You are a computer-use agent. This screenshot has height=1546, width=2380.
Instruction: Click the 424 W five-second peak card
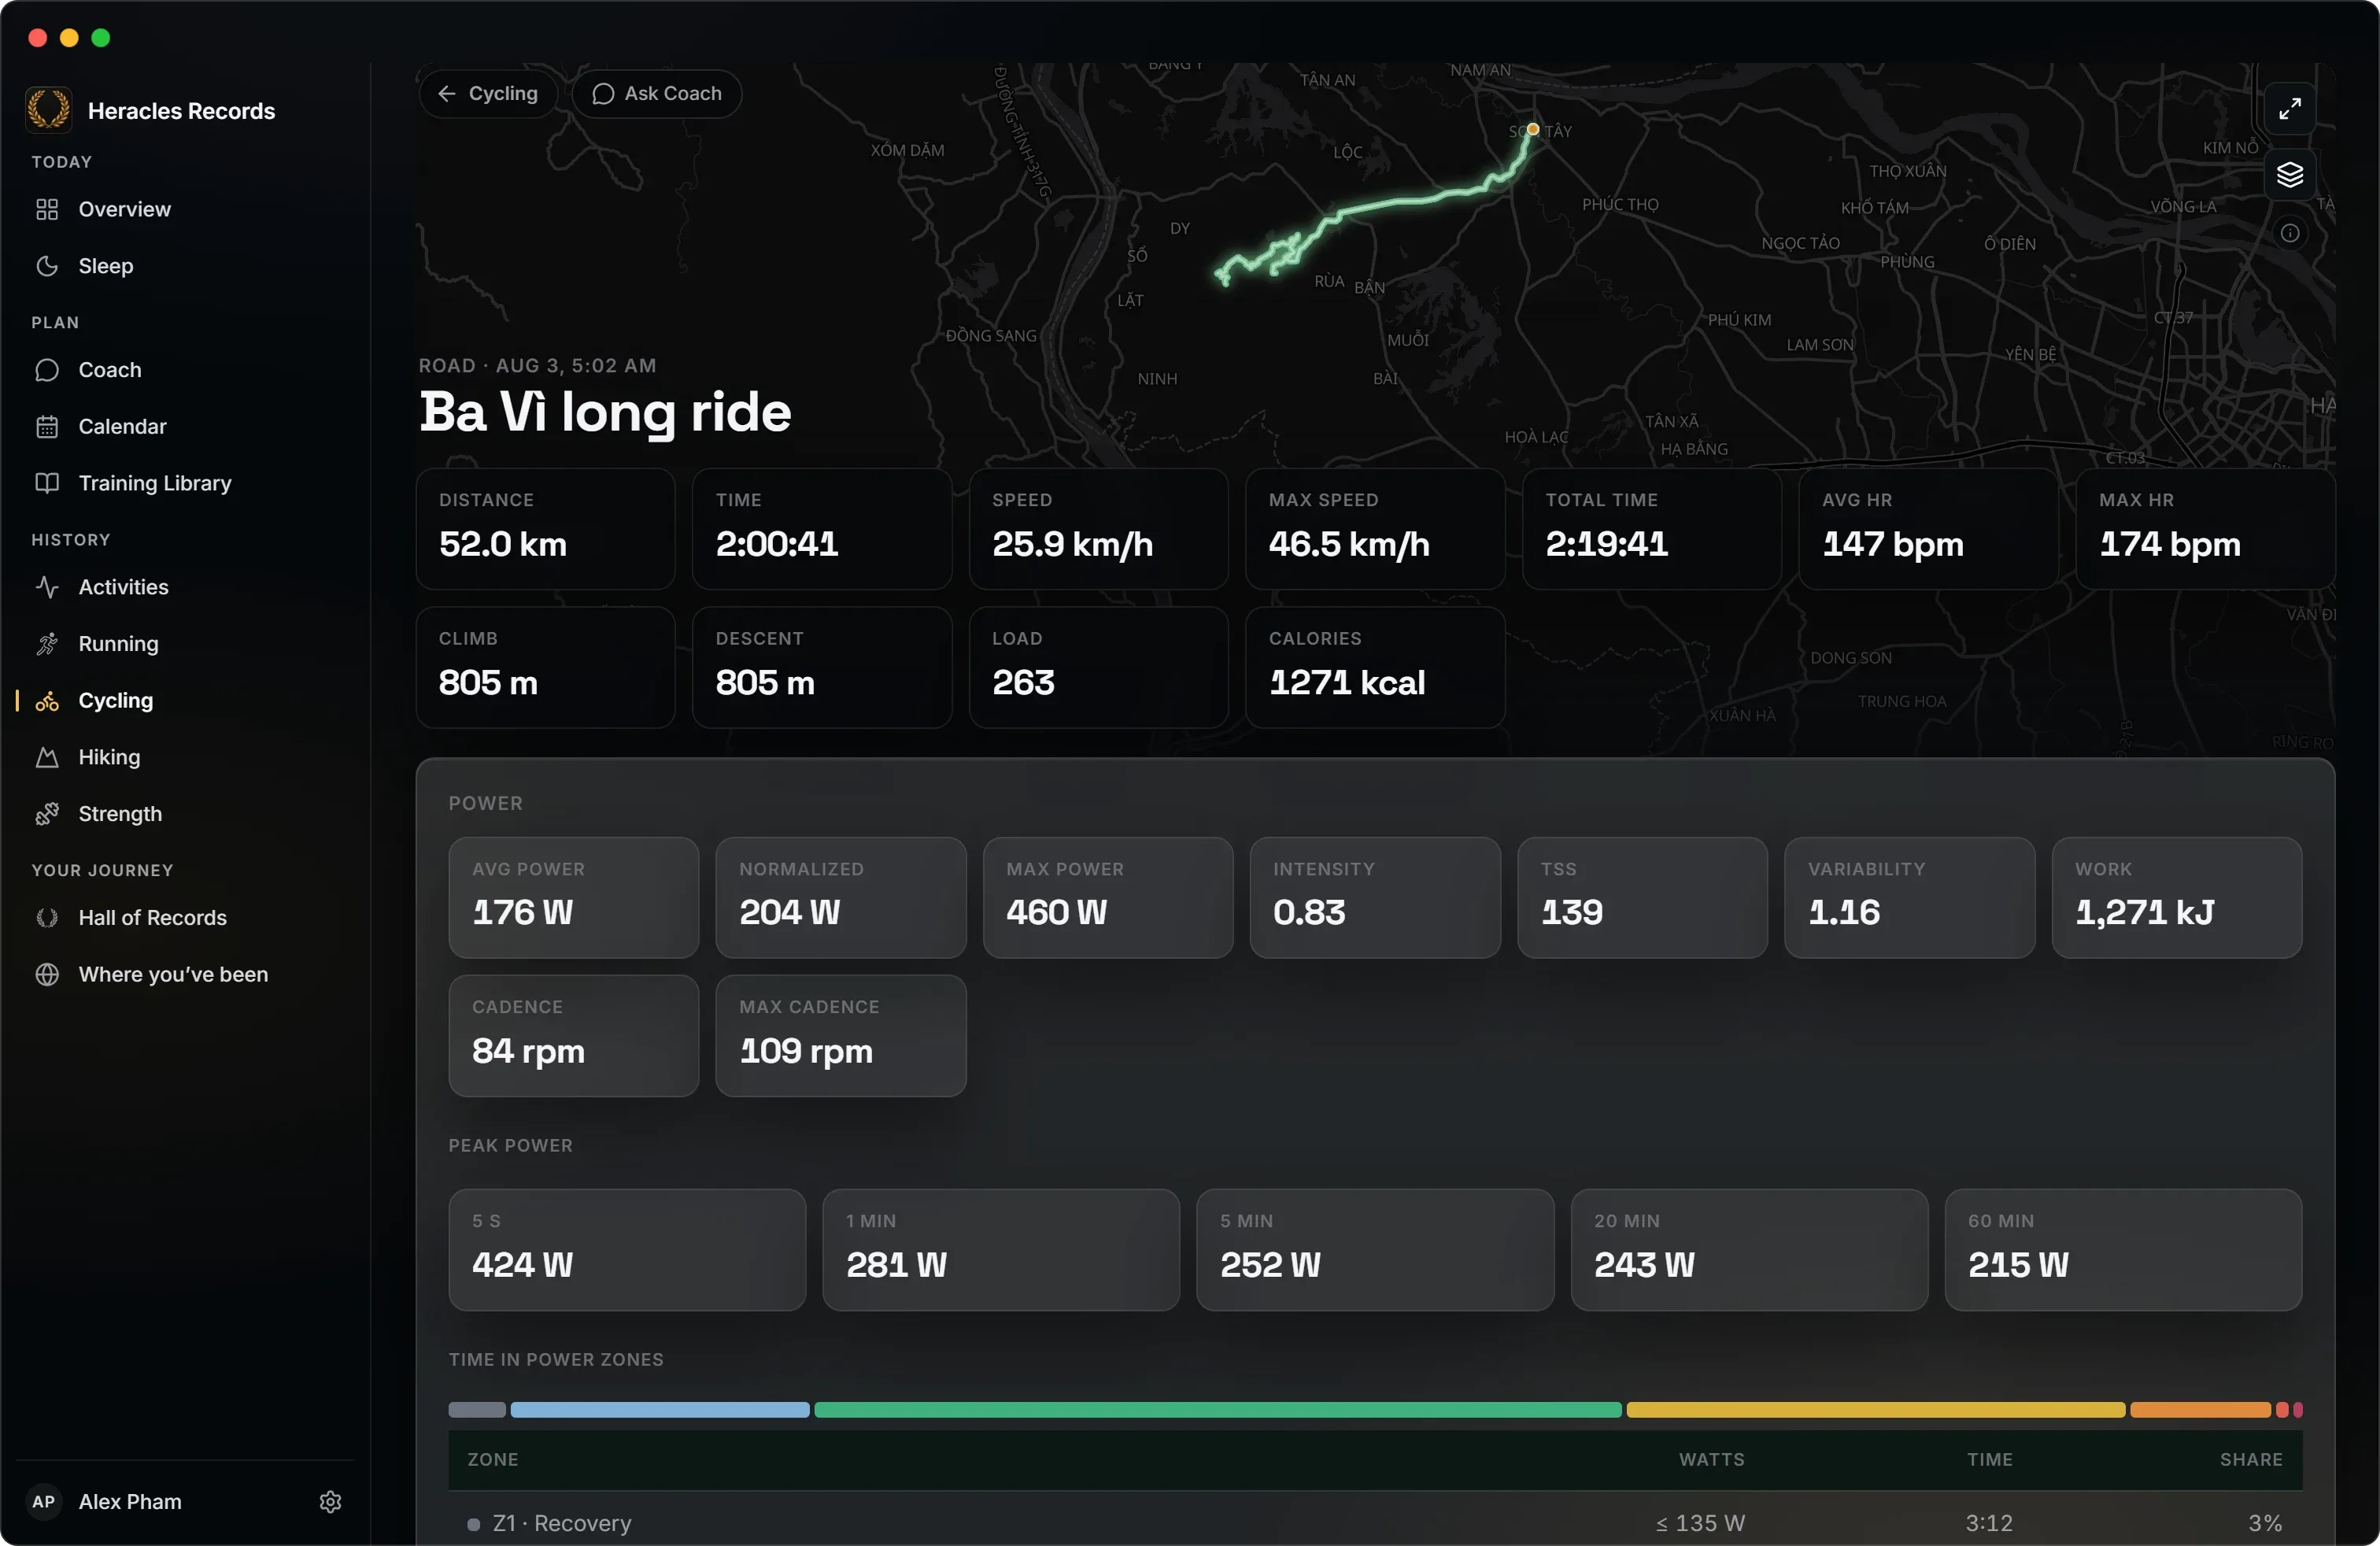click(x=627, y=1250)
